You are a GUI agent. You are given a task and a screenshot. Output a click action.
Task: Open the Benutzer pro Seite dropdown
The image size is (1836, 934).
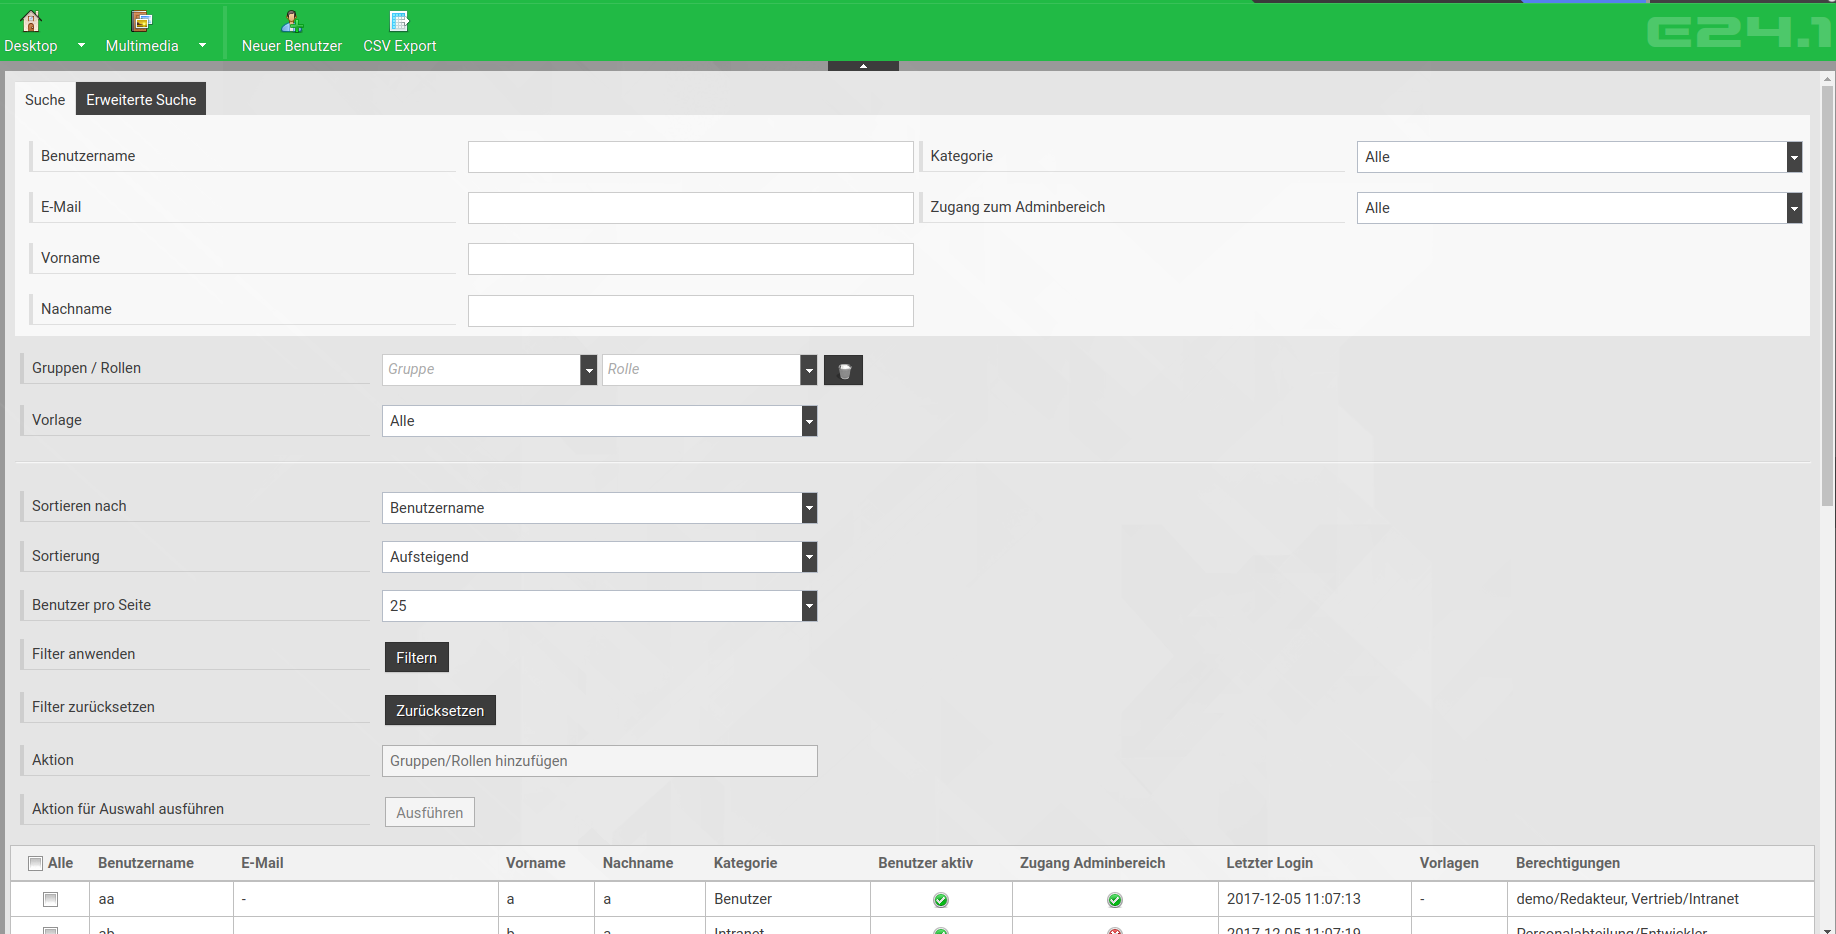[x=599, y=606]
